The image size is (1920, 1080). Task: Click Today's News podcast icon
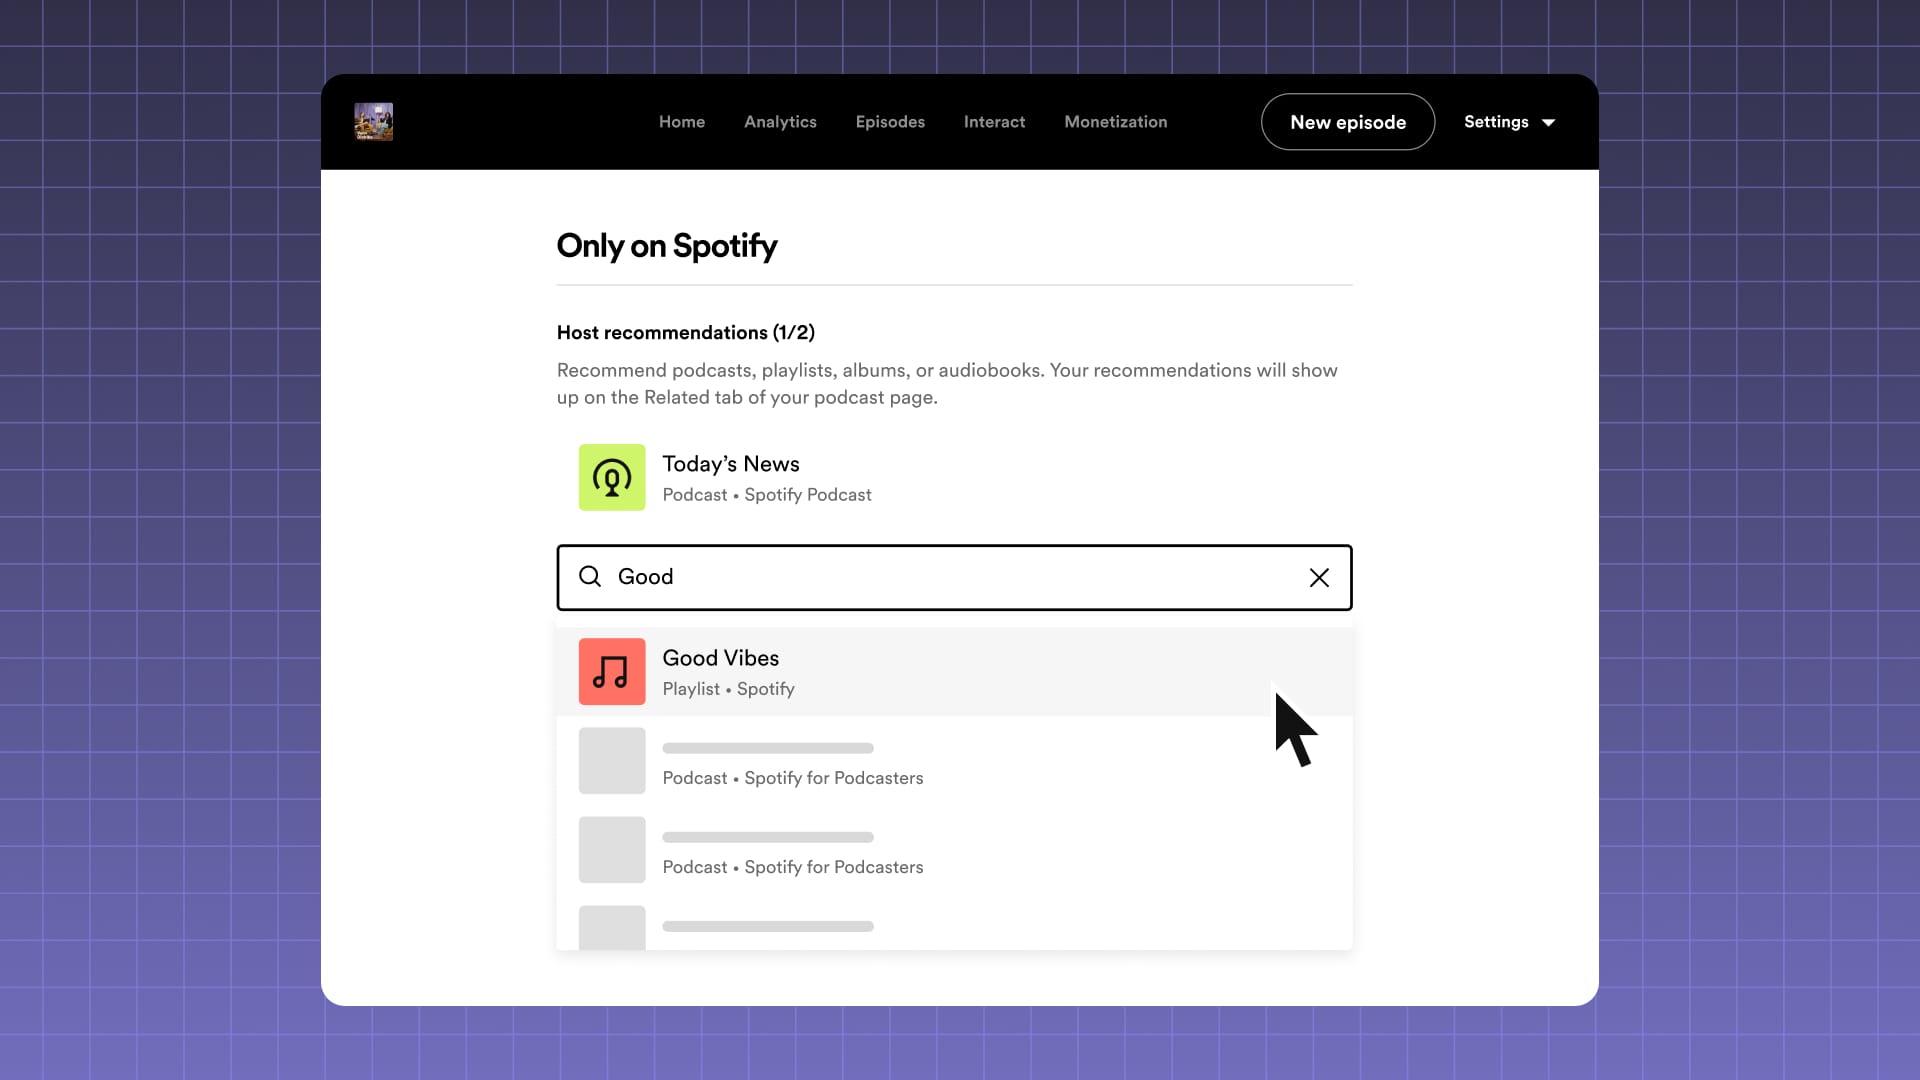point(612,478)
